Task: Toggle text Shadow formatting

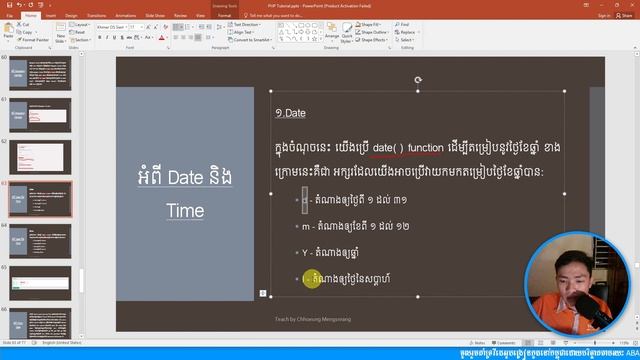Action: pos(122,38)
